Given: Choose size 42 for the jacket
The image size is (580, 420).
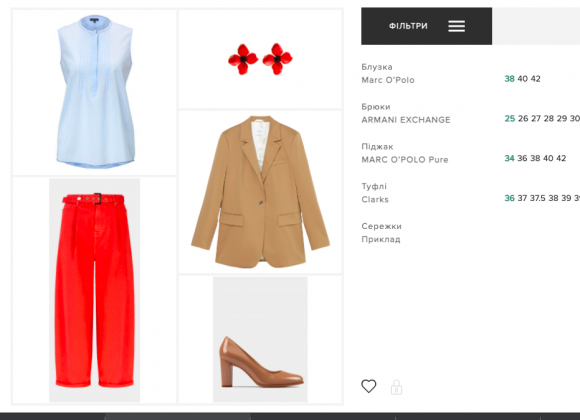Looking at the screenshot, I should [561, 158].
